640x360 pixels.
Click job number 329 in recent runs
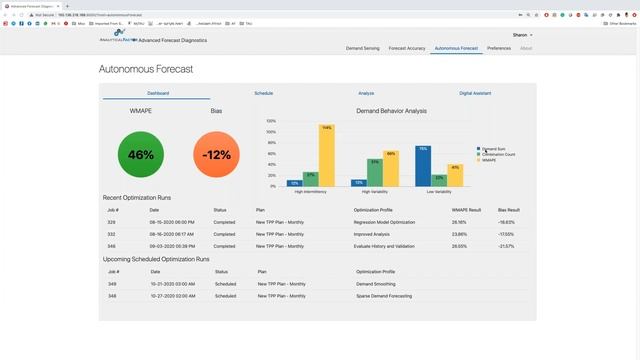[111, 222]
